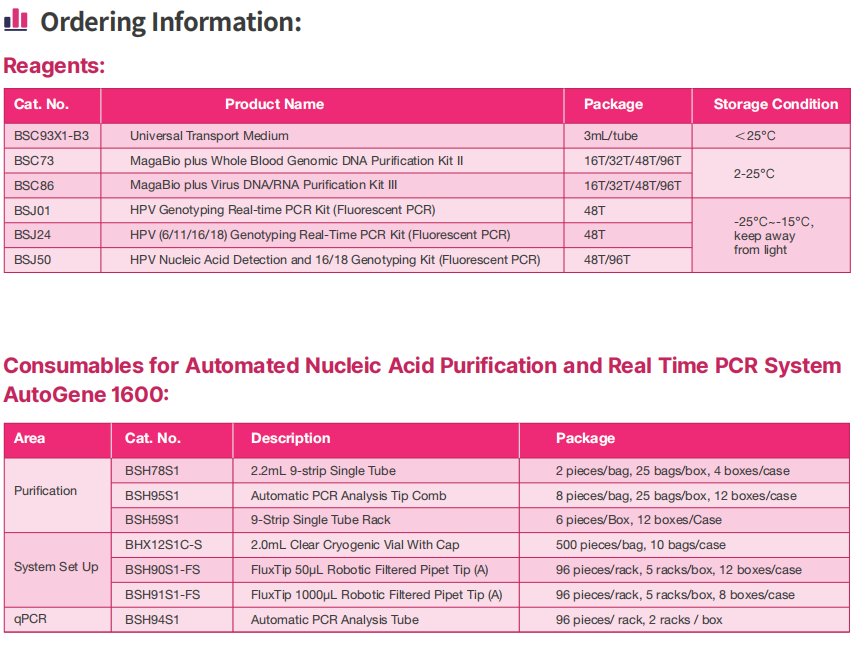
Task: Click the Universal Transport Medium product name
Action: (x=209, y=136)
